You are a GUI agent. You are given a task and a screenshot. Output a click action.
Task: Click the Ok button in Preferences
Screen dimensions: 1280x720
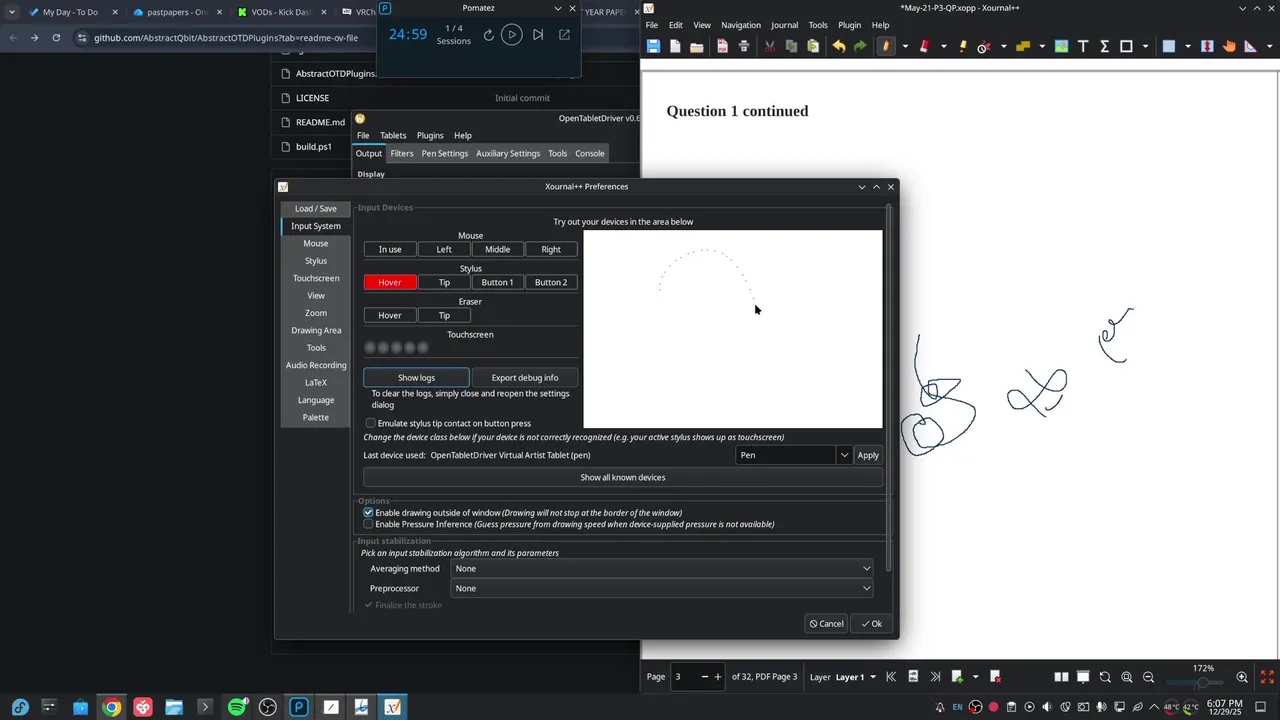872,623
